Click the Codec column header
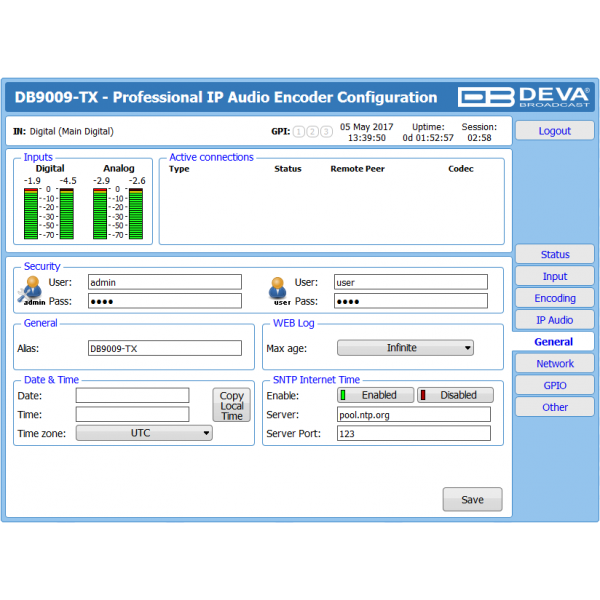 (461, 169)
